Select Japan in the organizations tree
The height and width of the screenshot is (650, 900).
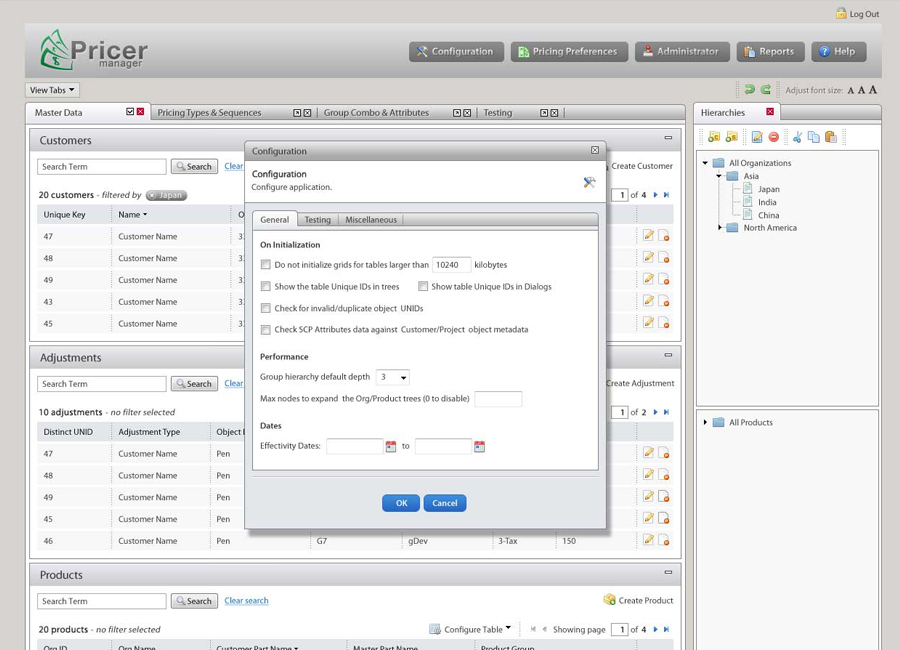[x=768, y=189]
